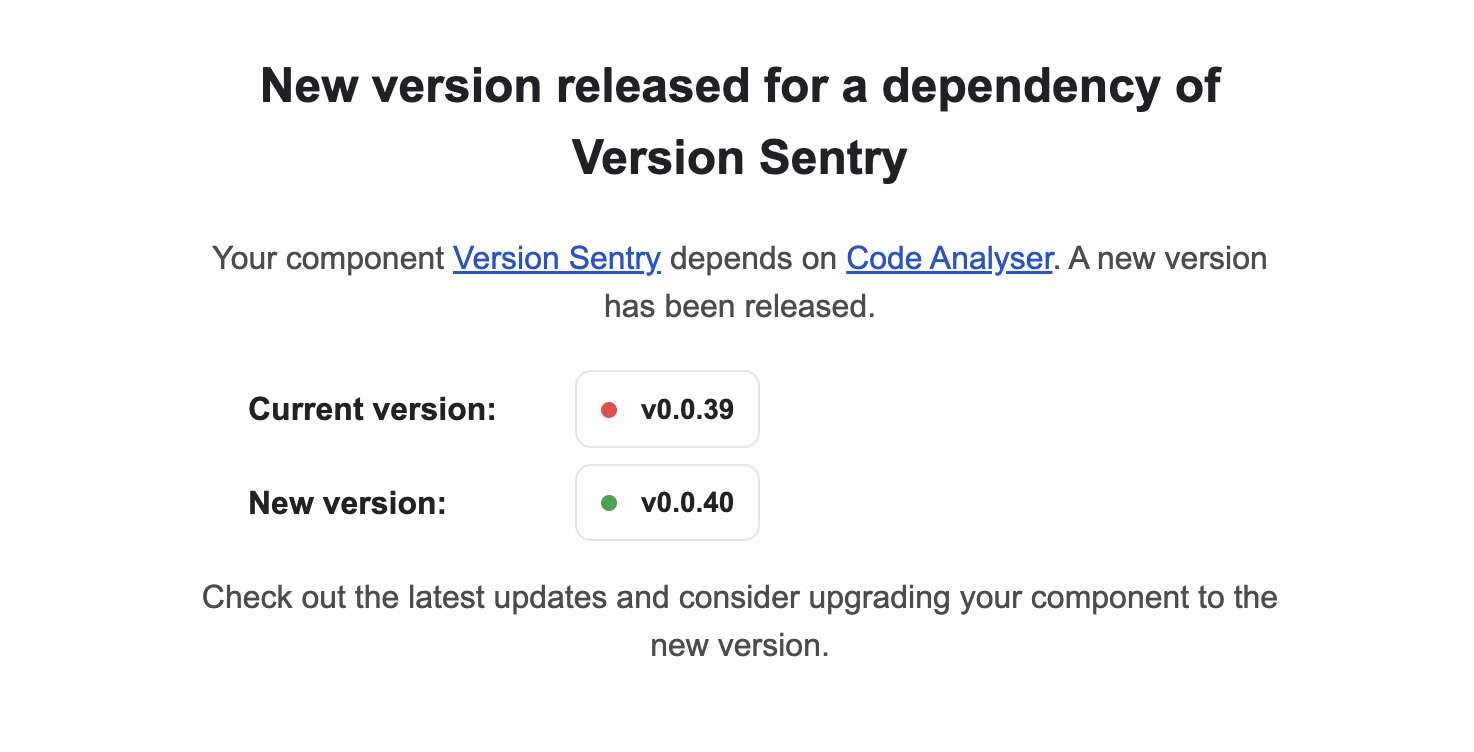Click the closing "new version." line
This screenshot has height=752, width=1474.
(740, 645)
